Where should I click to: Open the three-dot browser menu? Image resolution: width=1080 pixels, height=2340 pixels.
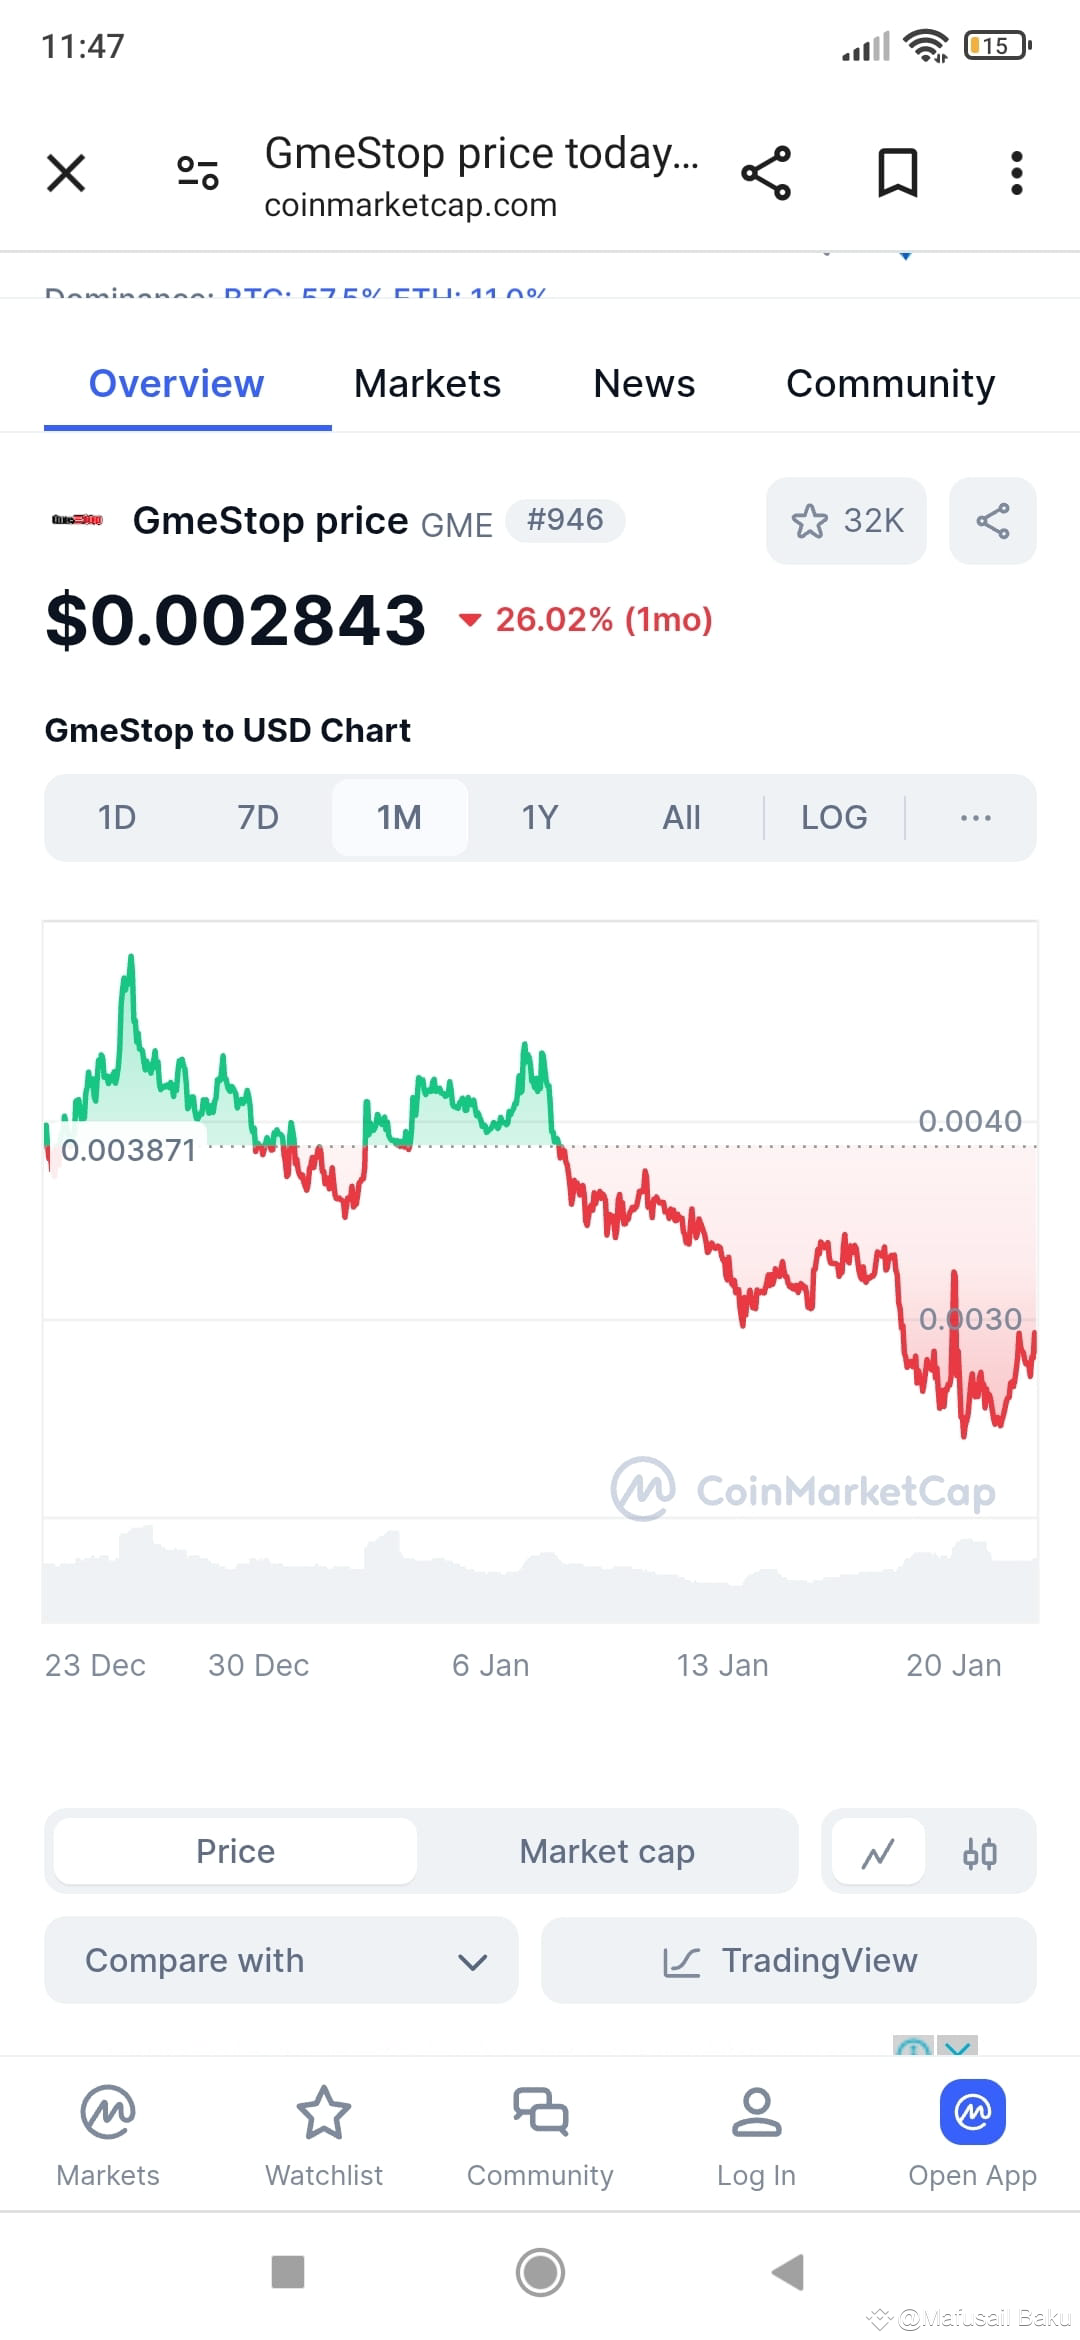(1016, 173)
